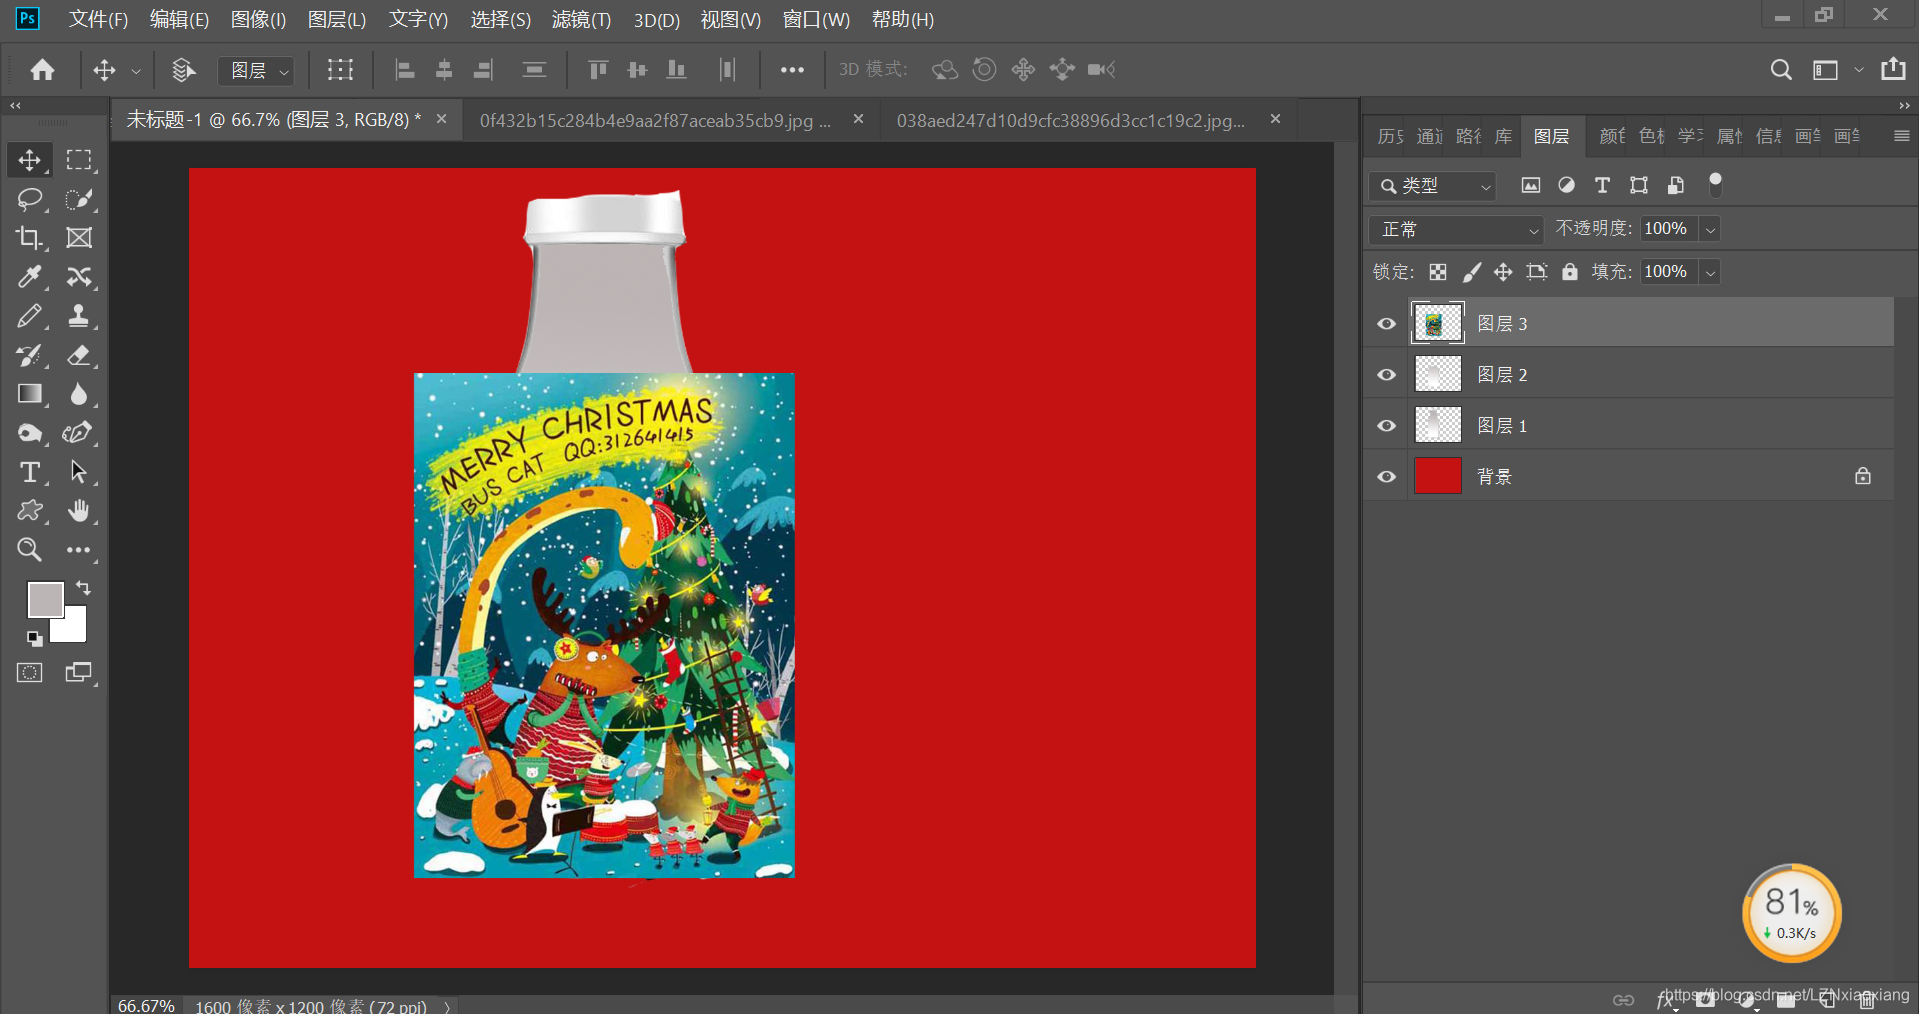Toggle lock image pixels brush icon
The width and height of the screenshot is (1919, 1014).
tap(1471, 272)
